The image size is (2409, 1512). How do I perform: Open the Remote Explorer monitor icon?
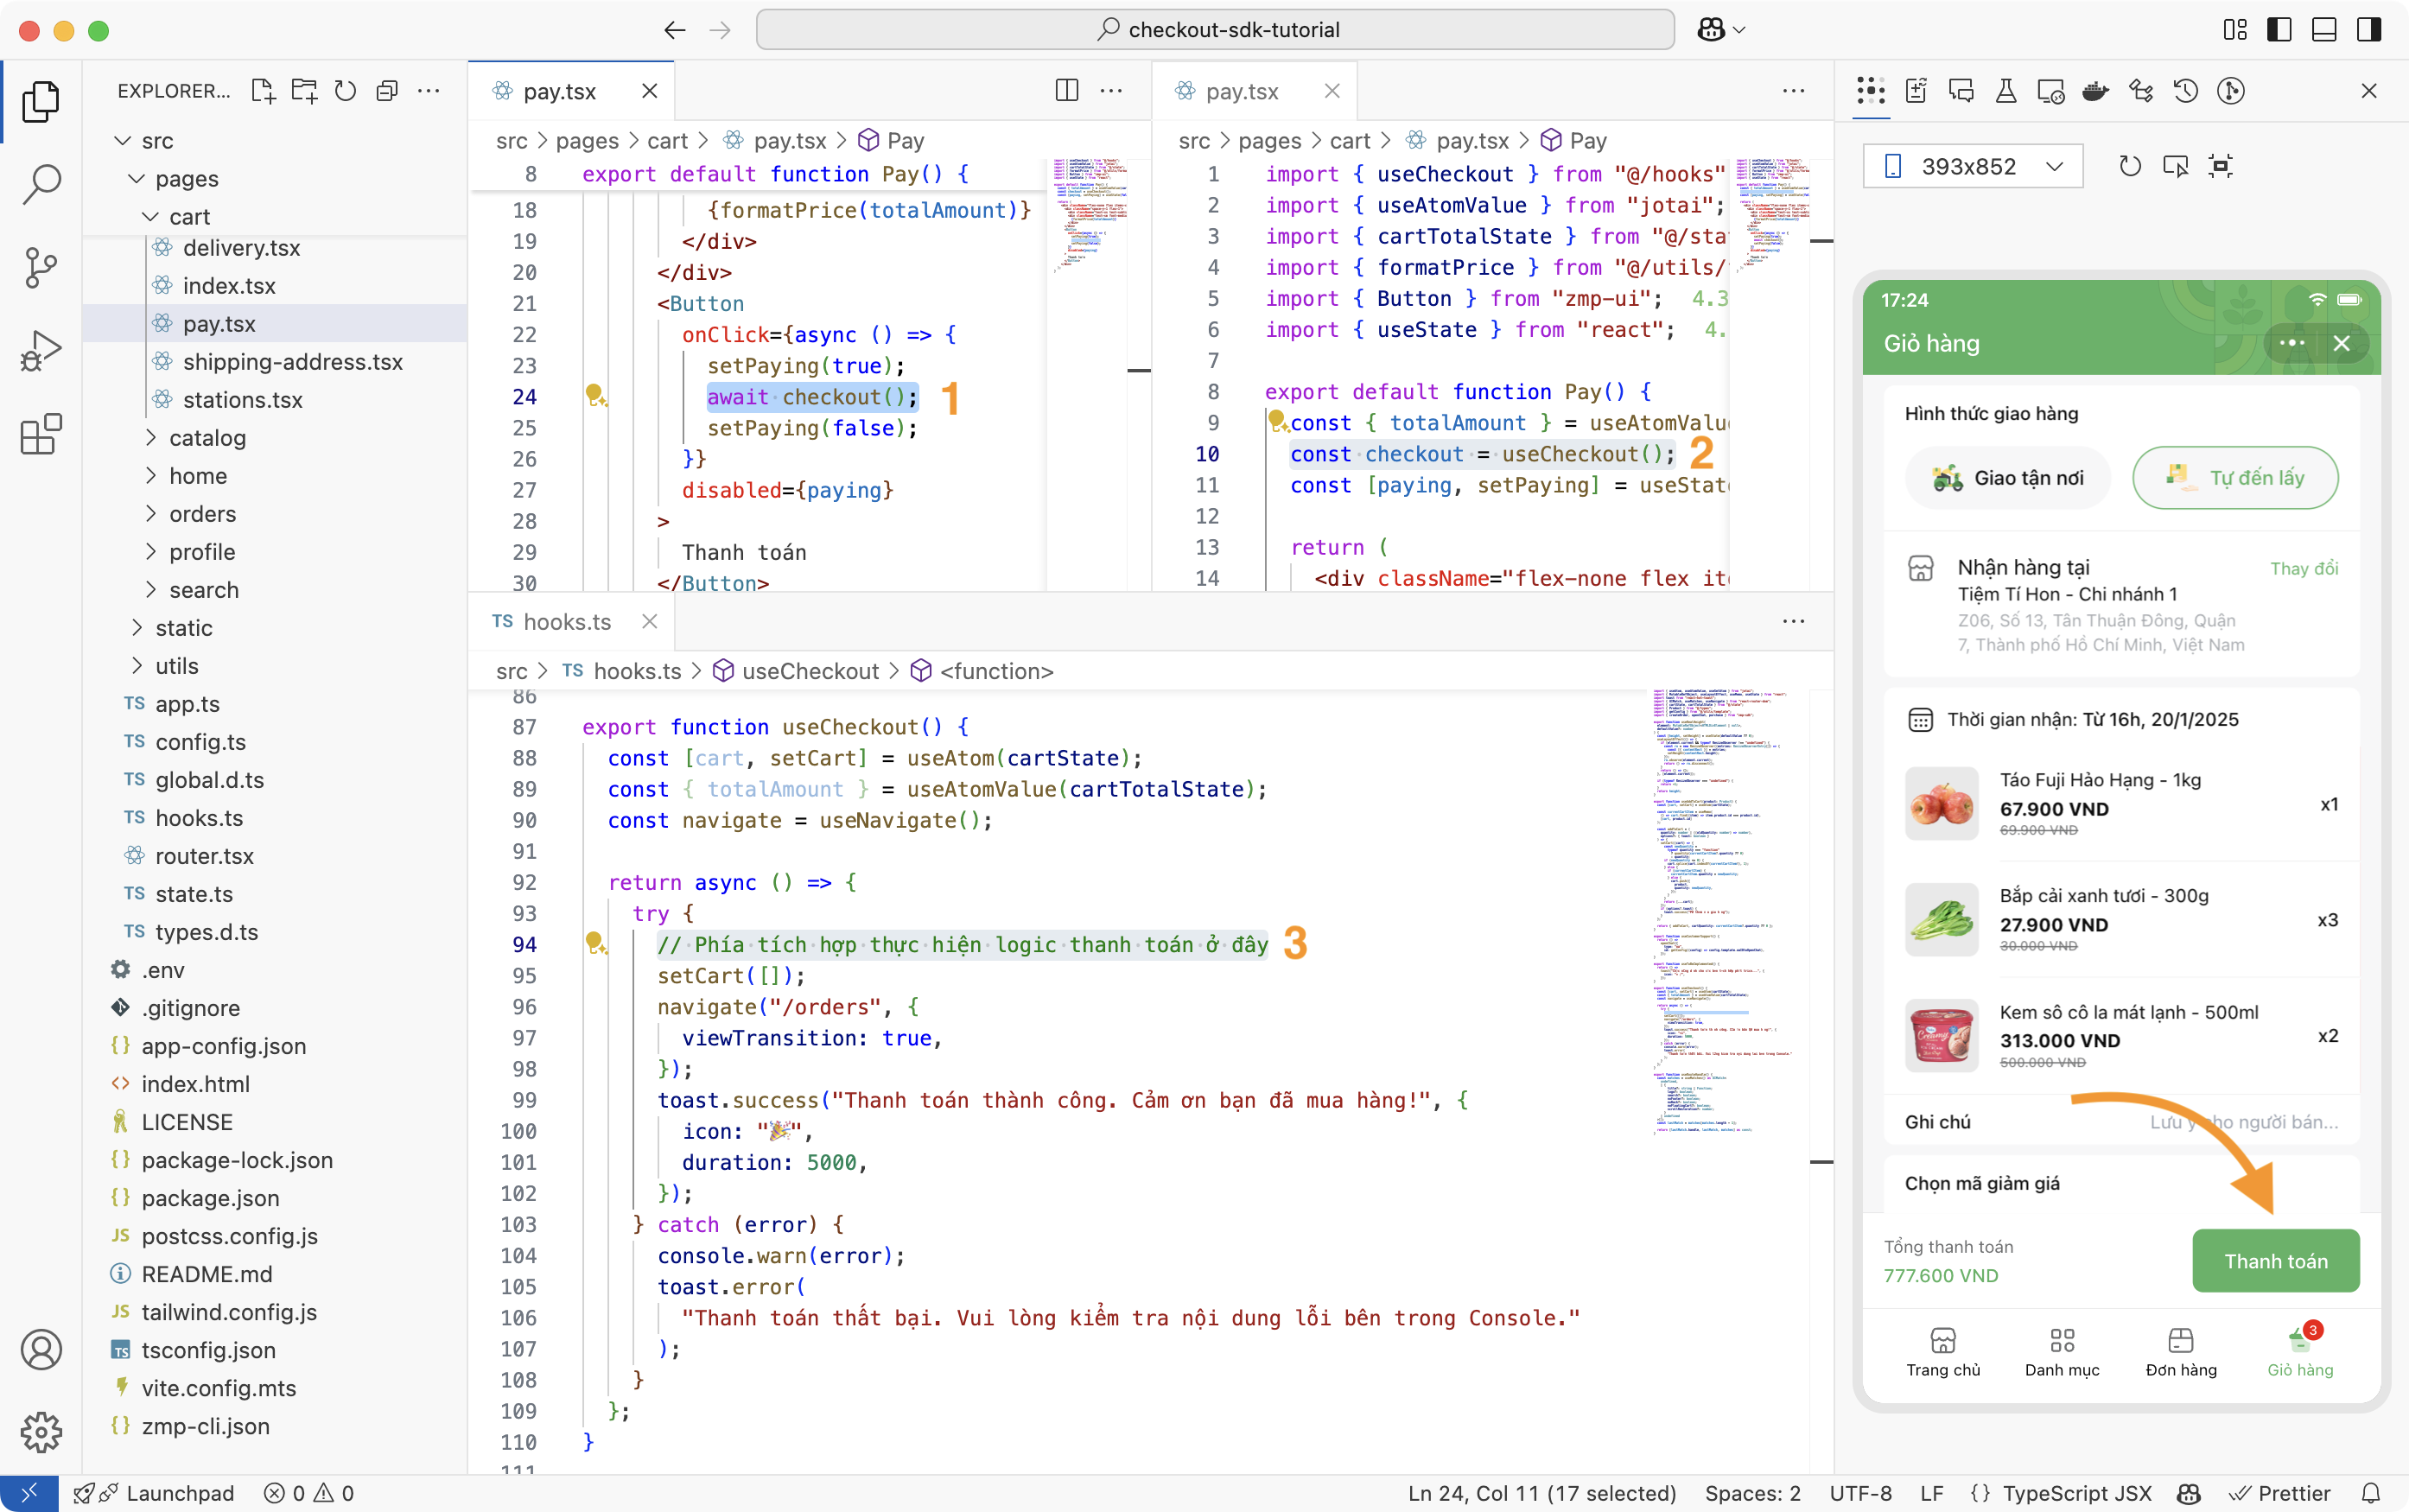pos(2051,91)
